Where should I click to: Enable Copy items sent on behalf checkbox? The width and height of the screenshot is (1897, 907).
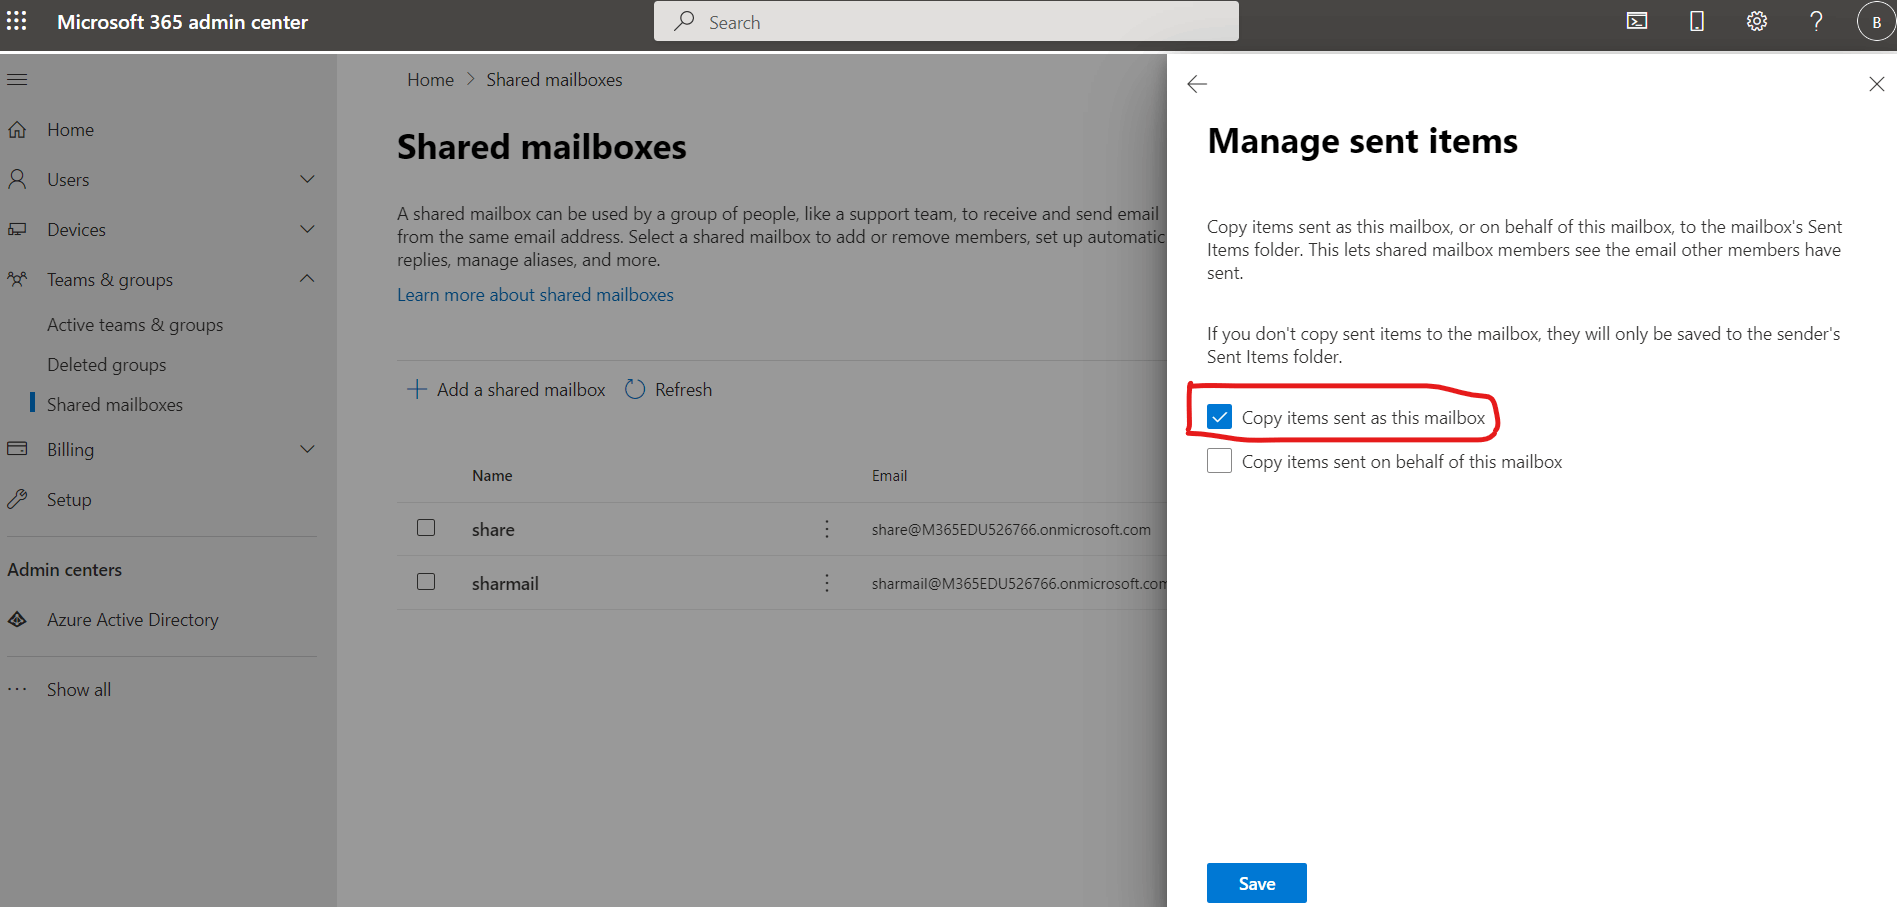[x=1219, y=461]
